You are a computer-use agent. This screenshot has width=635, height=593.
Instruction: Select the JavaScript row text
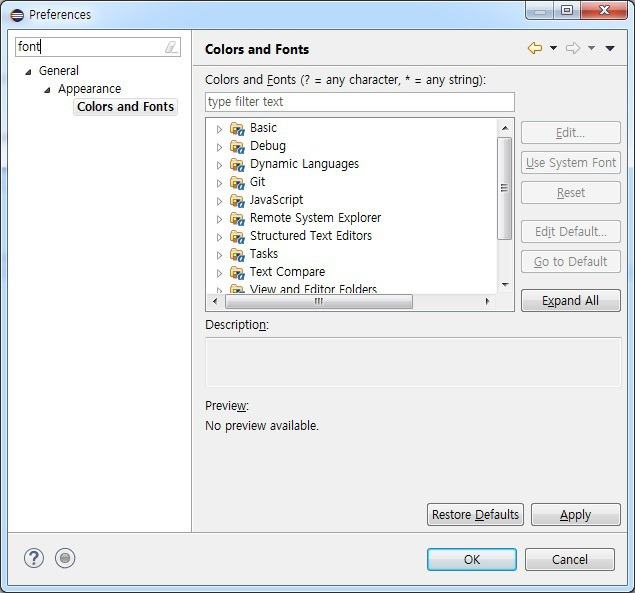(276, 200)
